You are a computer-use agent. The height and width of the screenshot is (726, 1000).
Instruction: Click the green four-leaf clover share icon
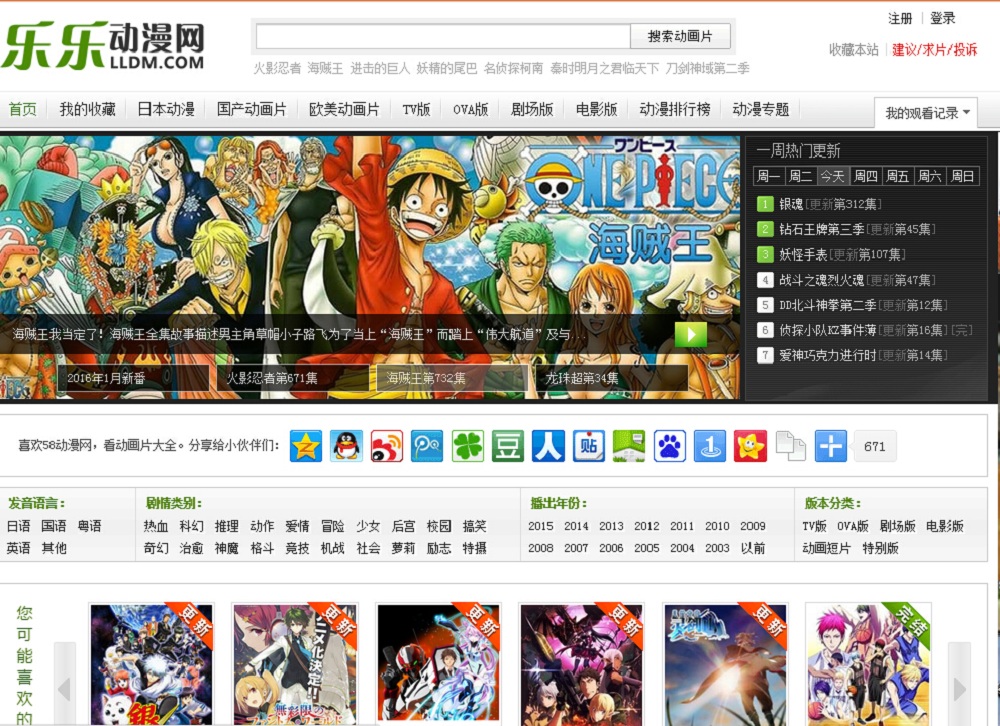tap(467, 445)
